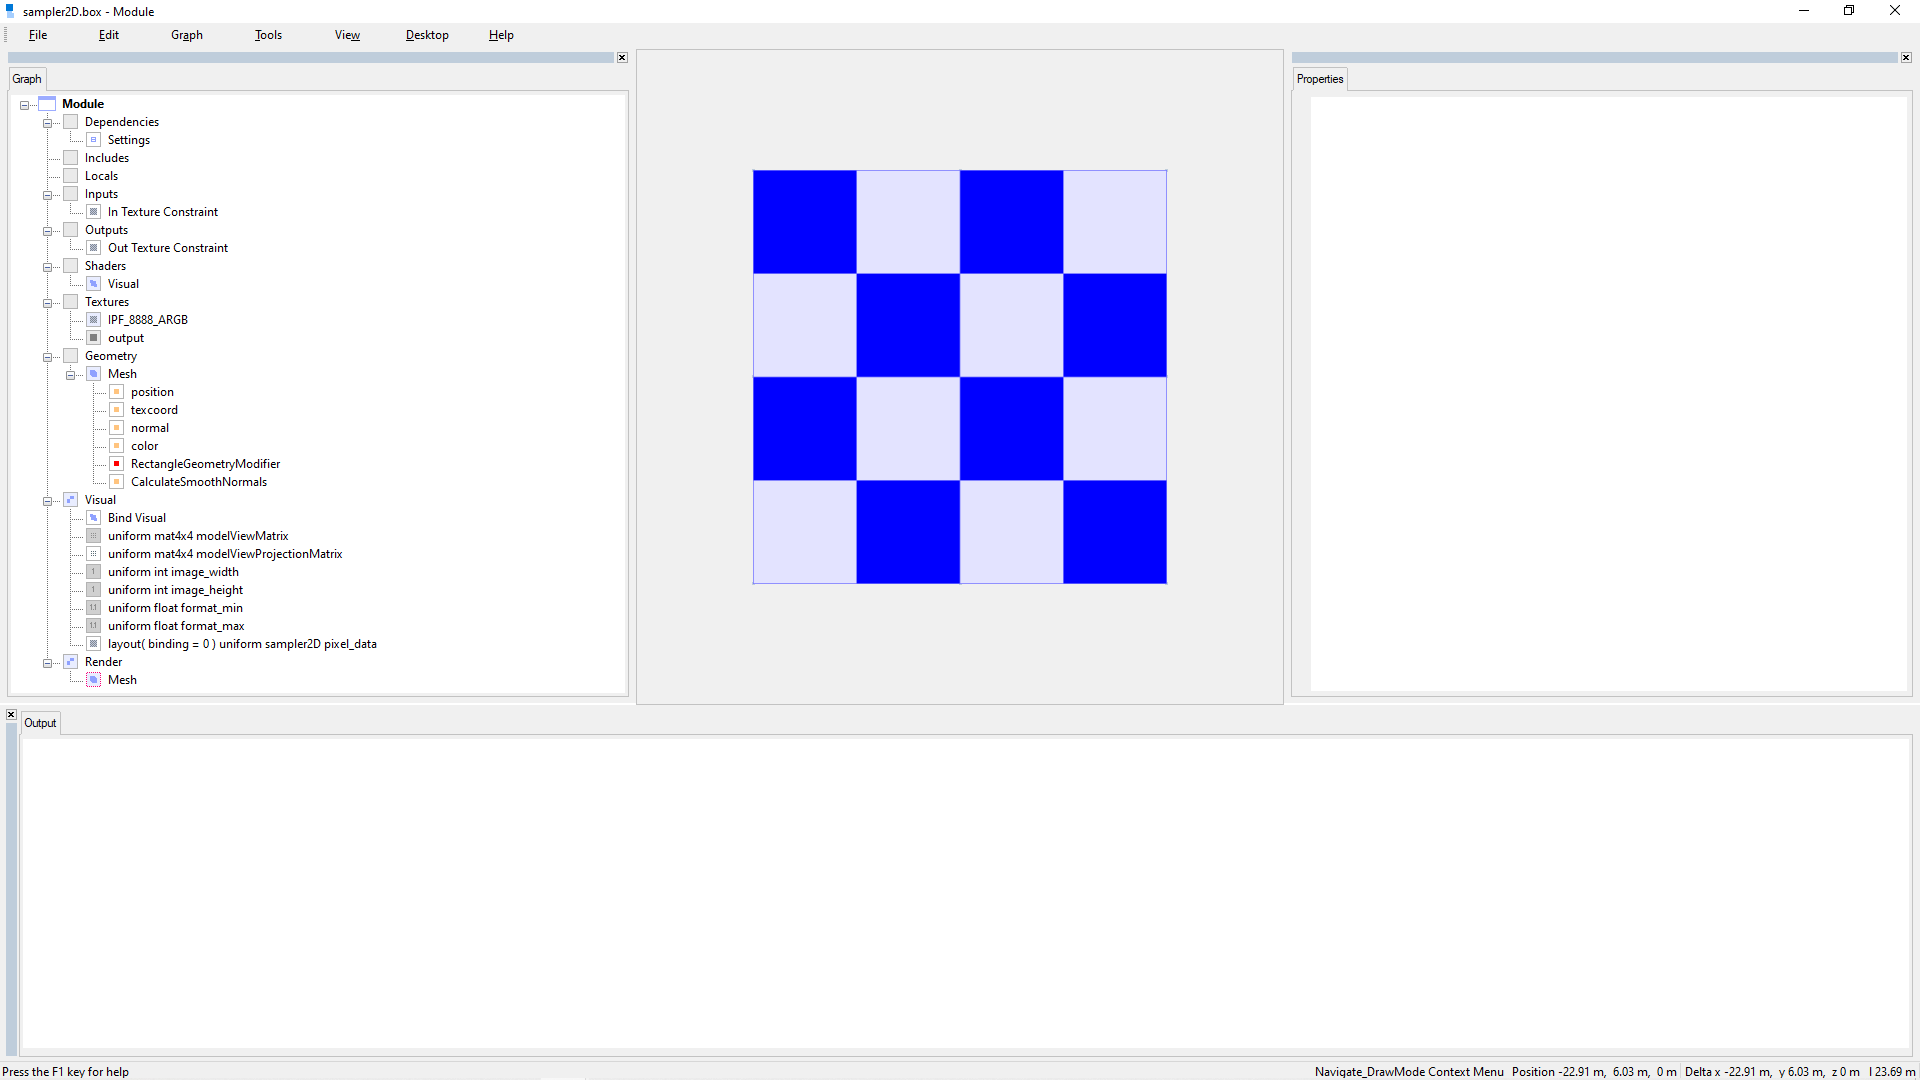Collapse the Geometry tree branch

pos(47,355)
